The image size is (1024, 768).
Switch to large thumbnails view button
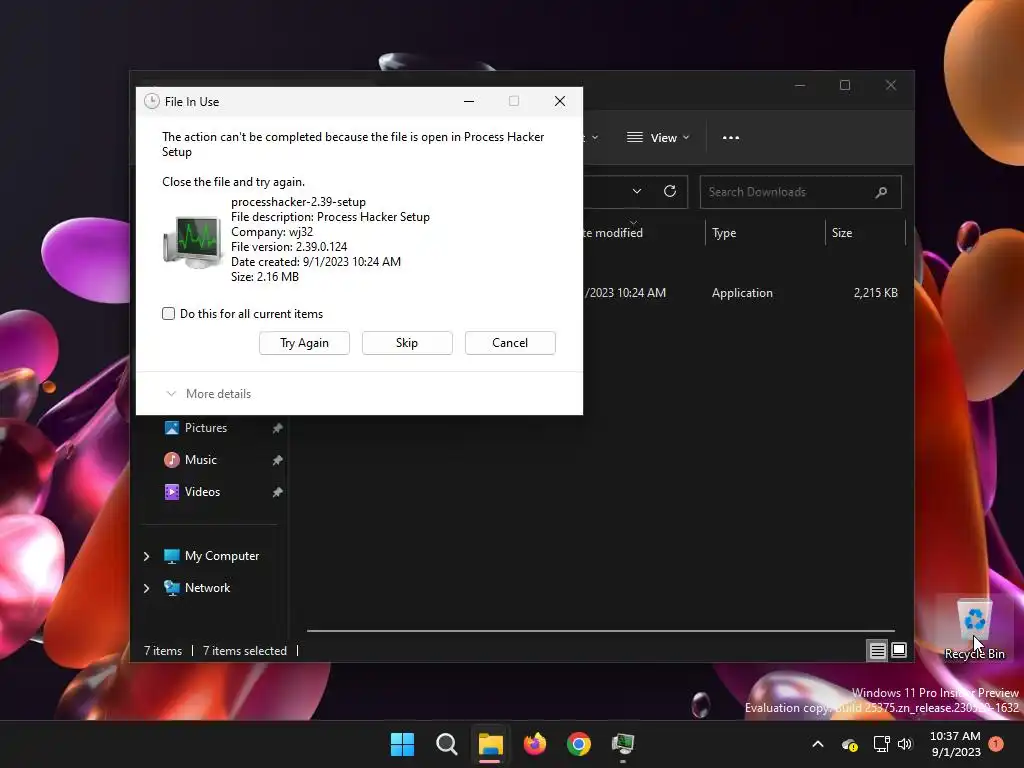point(899,650)
